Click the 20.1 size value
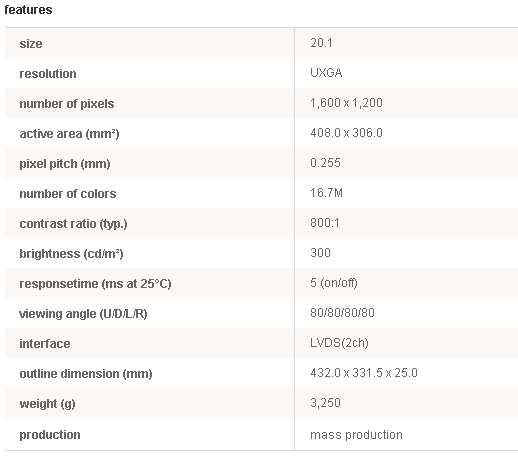 click(x=321, y=43)
